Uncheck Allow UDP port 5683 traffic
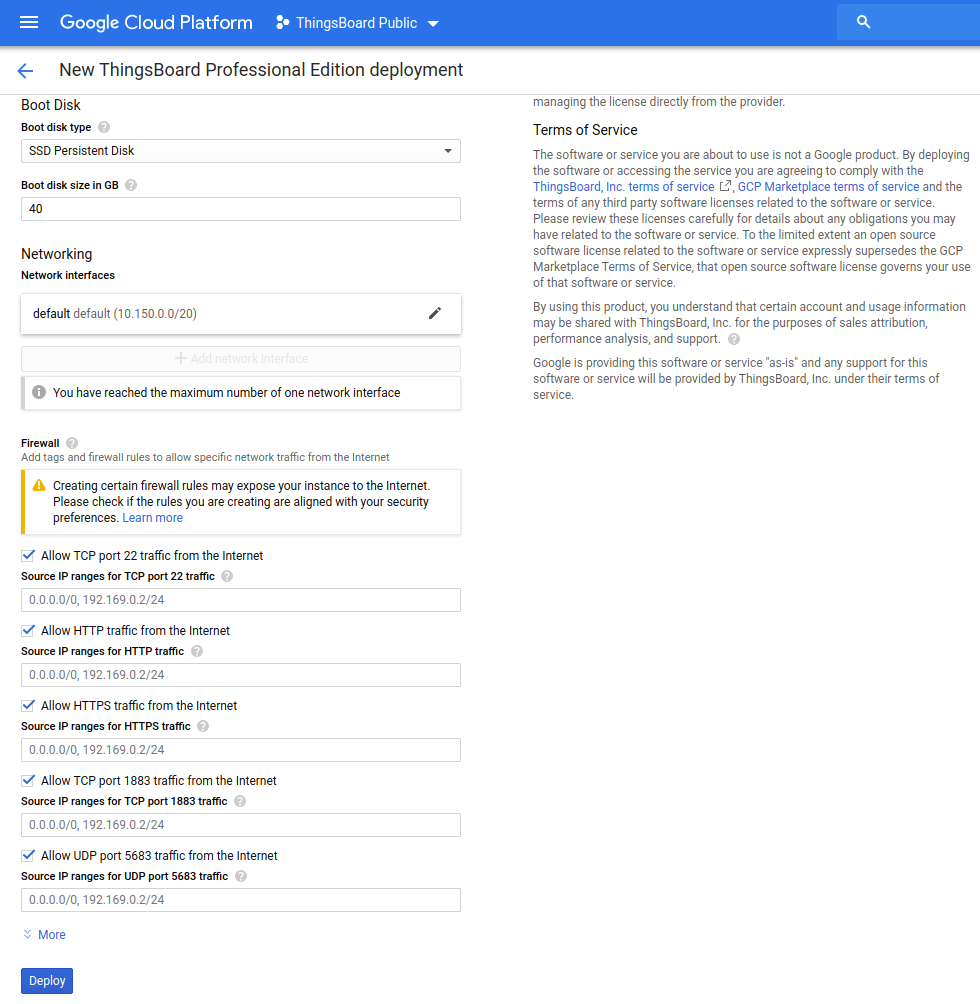The image size is (980, 1004). [x=28, y=855]
